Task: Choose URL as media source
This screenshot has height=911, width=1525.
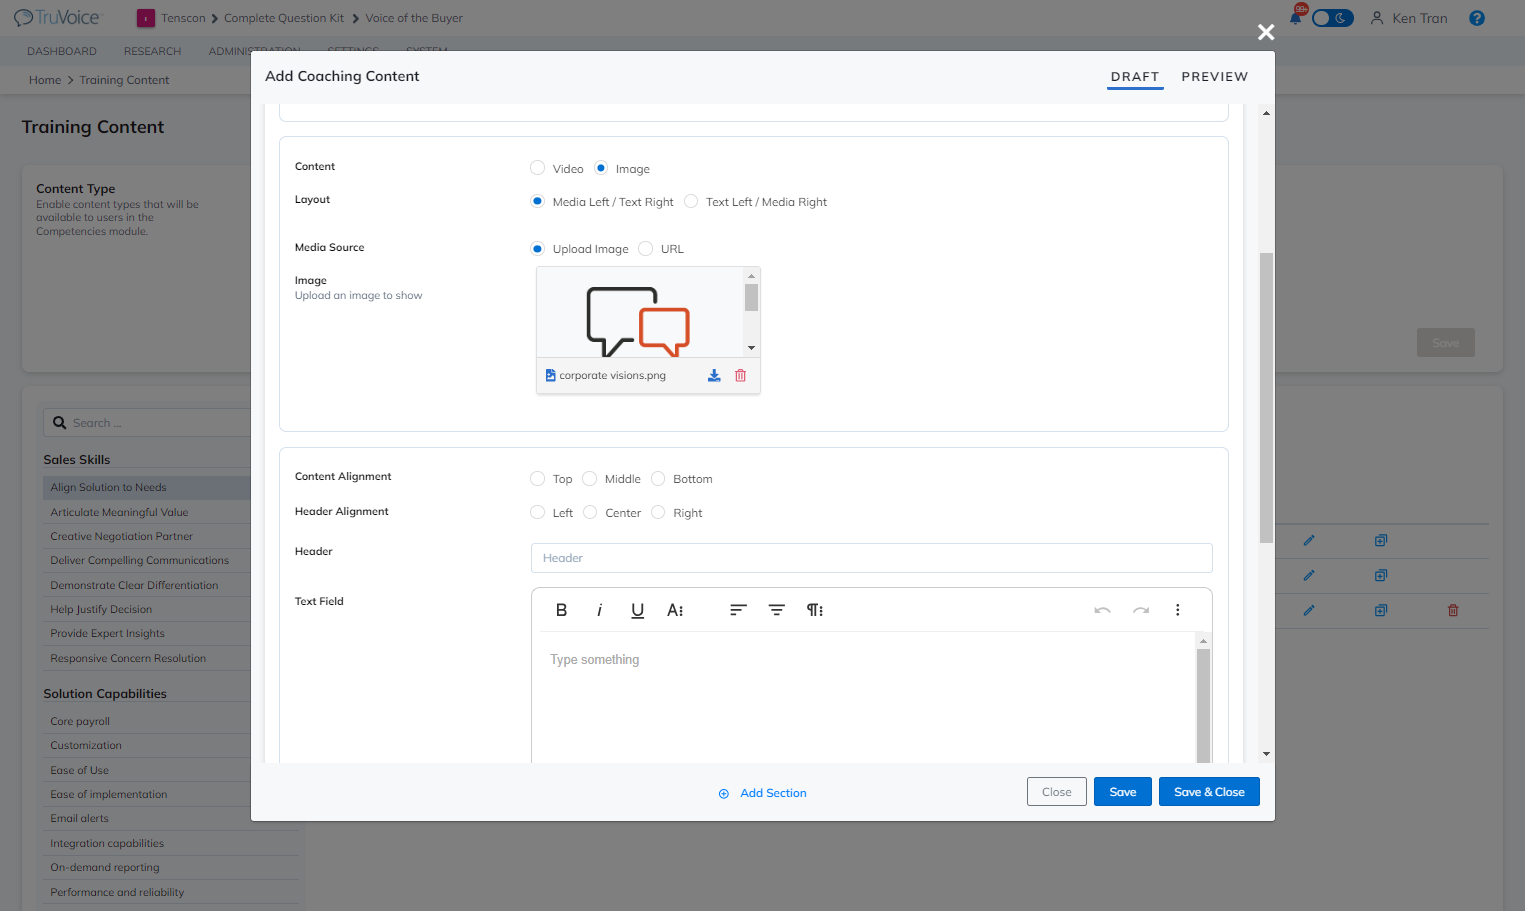Action: pyautogui.click(x=646, y=248)
